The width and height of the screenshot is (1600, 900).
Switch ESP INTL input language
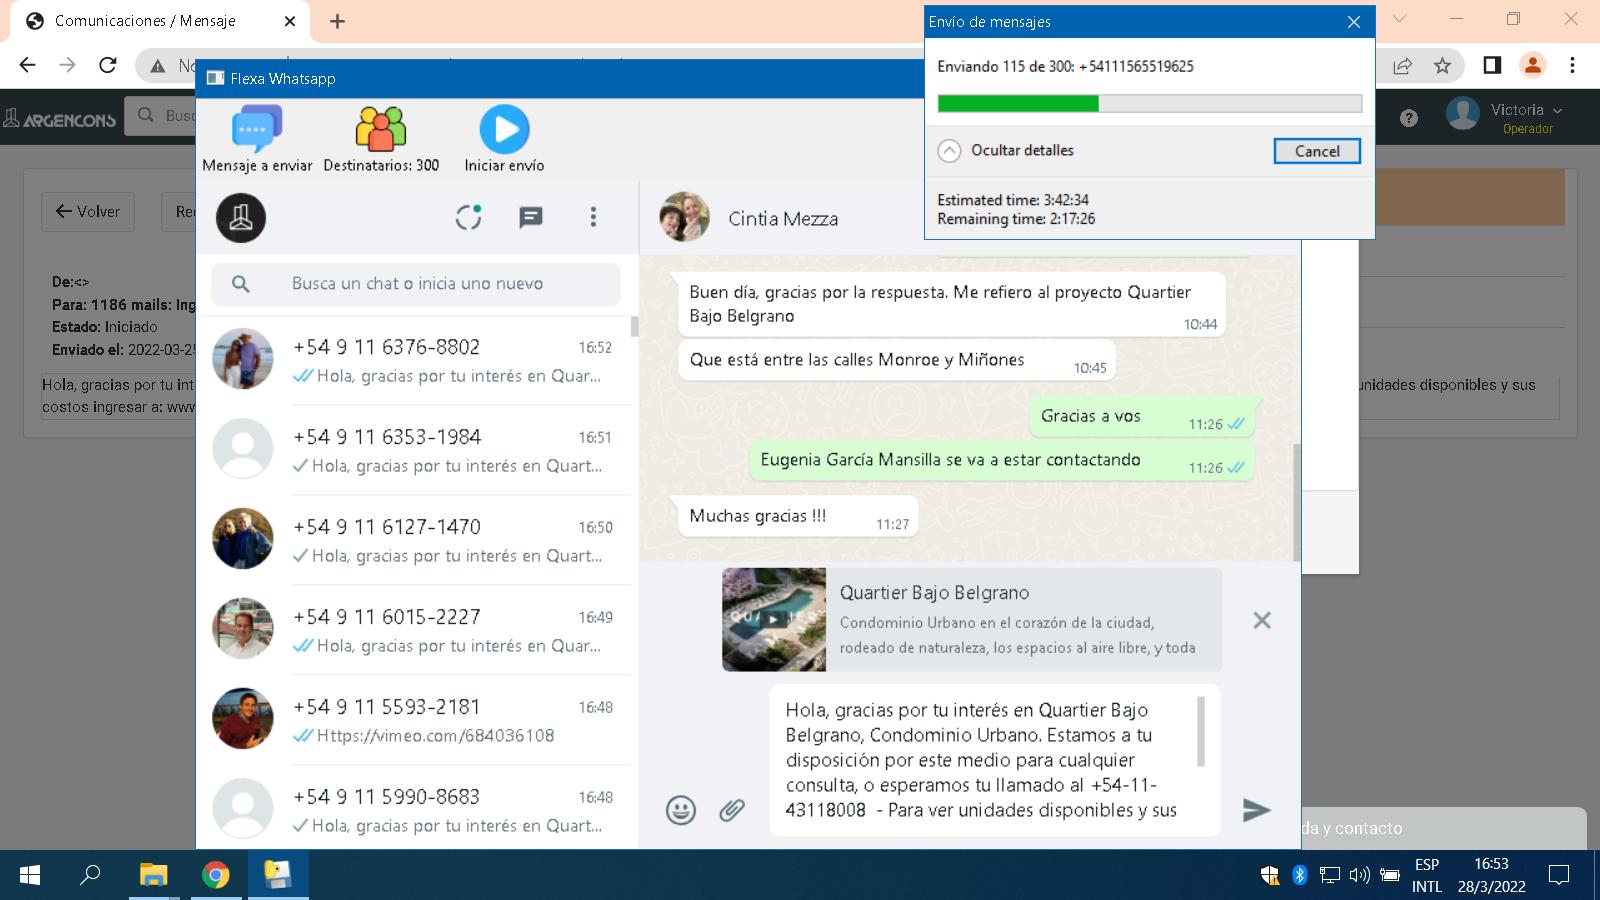[x=1427, y=875]
